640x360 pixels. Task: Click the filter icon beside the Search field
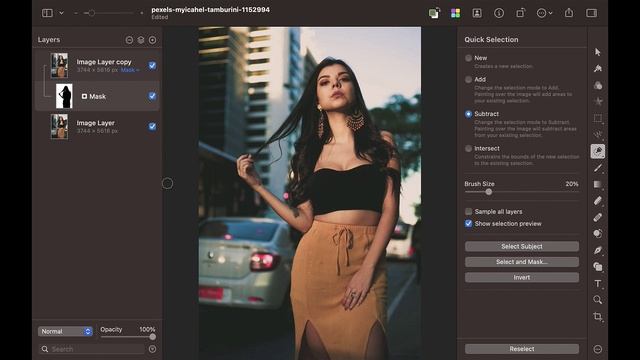coord(152,349)
